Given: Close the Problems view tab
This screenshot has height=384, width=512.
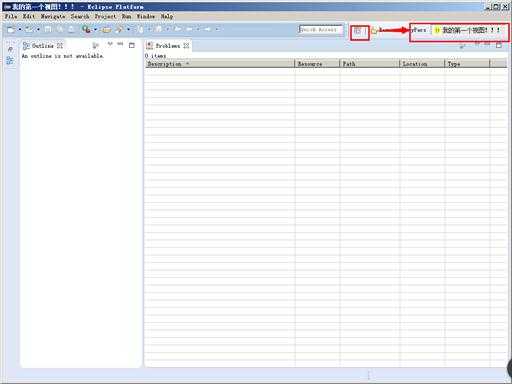Looking at the screenshot, I should (x=186, y=46).
